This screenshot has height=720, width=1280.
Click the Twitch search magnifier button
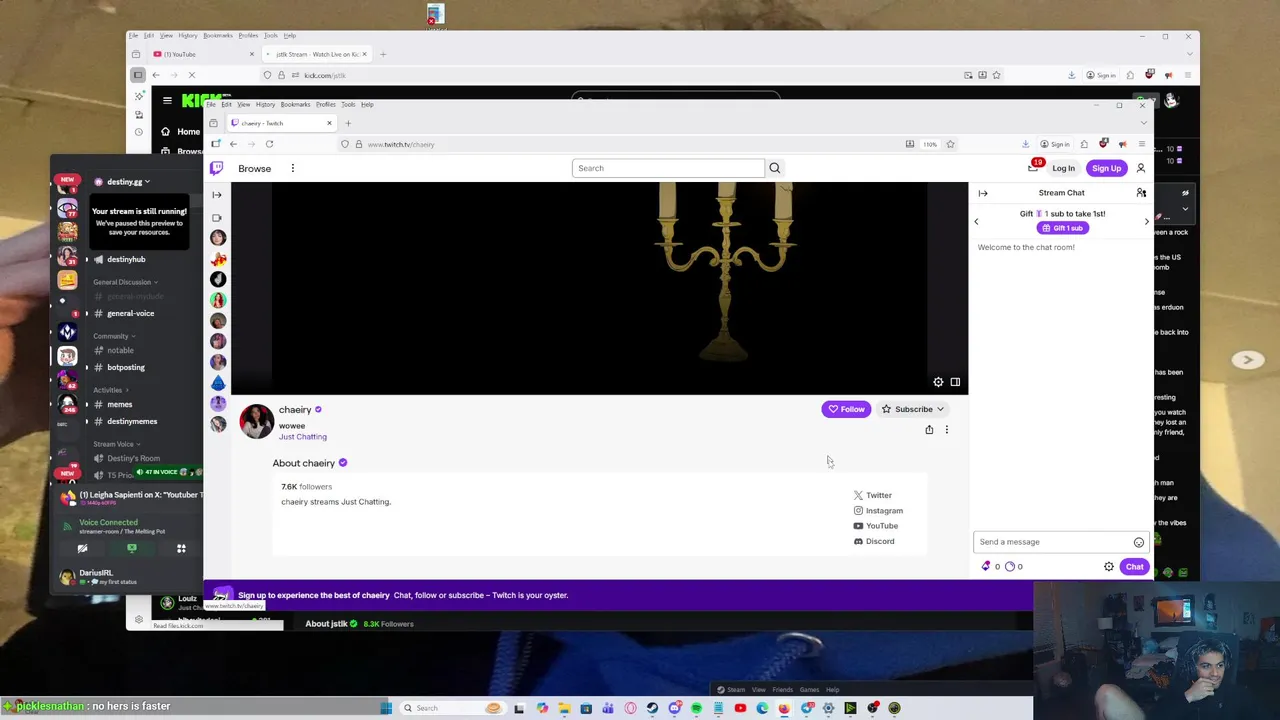click(775, 168)
